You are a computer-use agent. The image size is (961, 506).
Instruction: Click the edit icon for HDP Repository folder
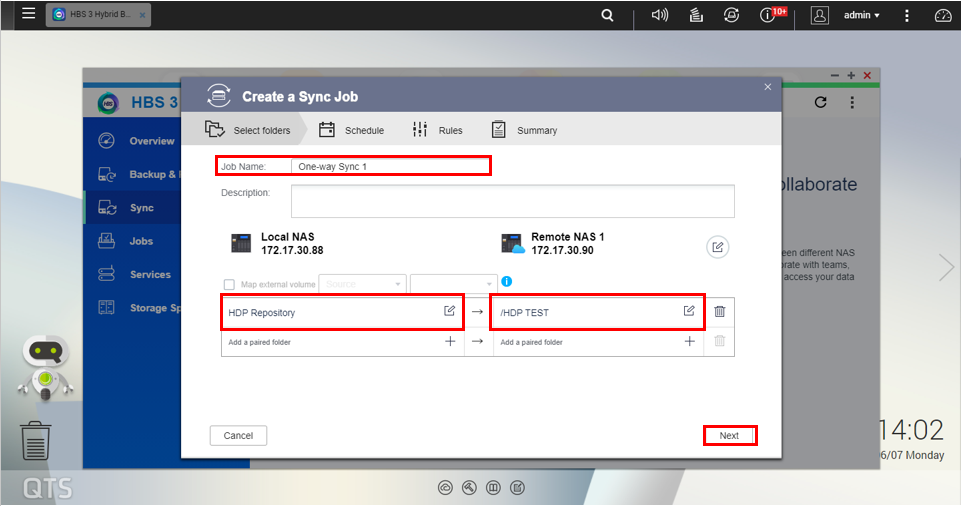pyautogui.click(x=449, y=311)
